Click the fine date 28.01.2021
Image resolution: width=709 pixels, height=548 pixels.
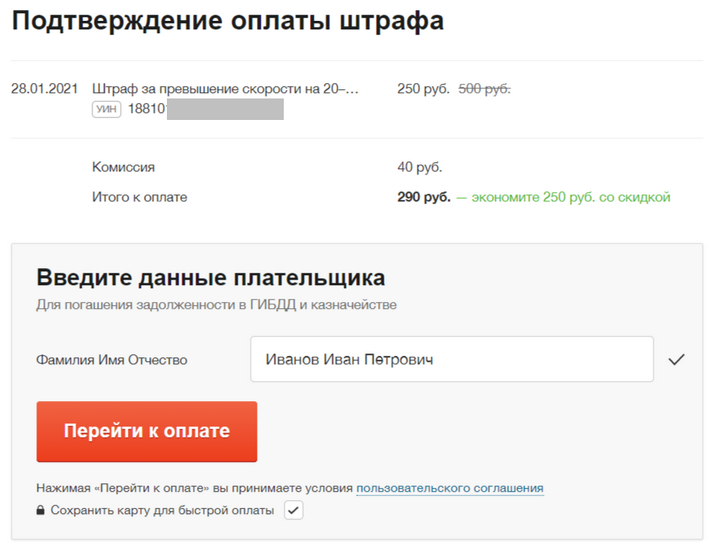pos(44,89)
